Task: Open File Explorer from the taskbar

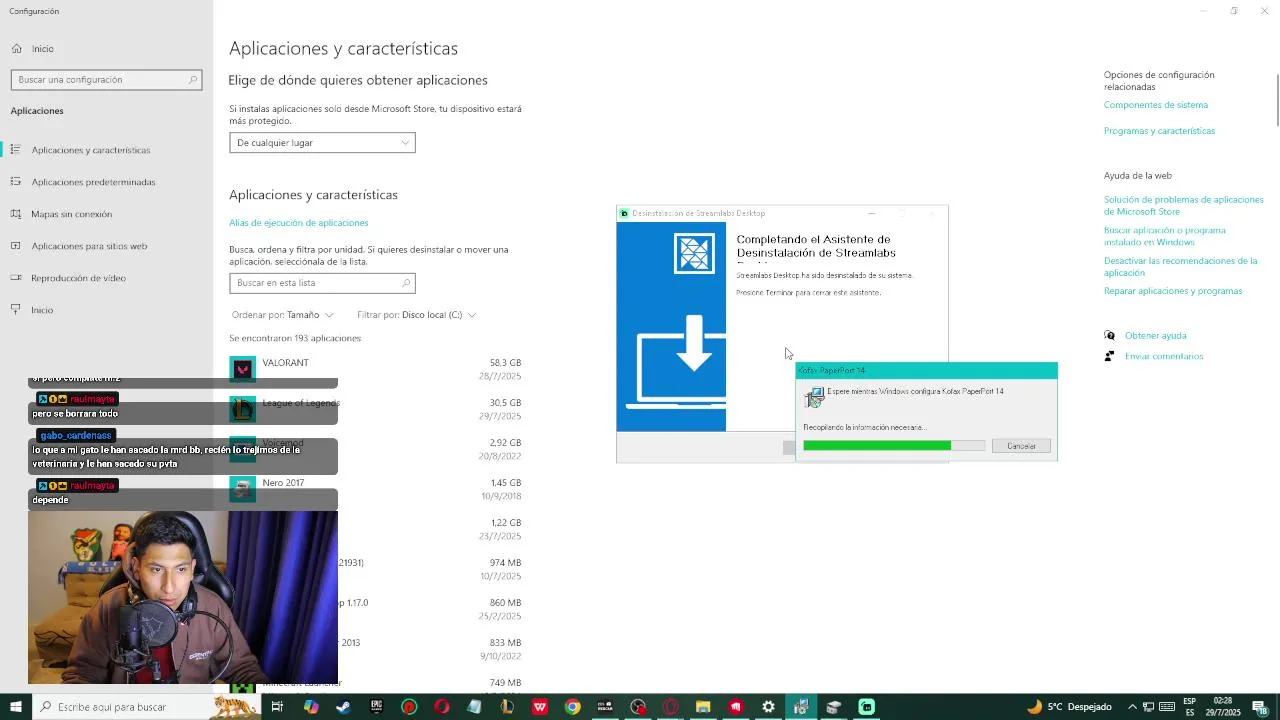Action: (x=703, y=707)
